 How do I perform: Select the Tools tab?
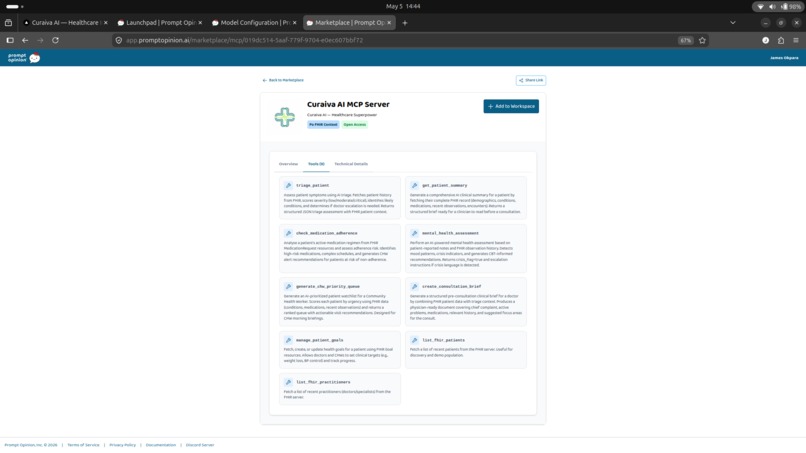click(316, 164)
